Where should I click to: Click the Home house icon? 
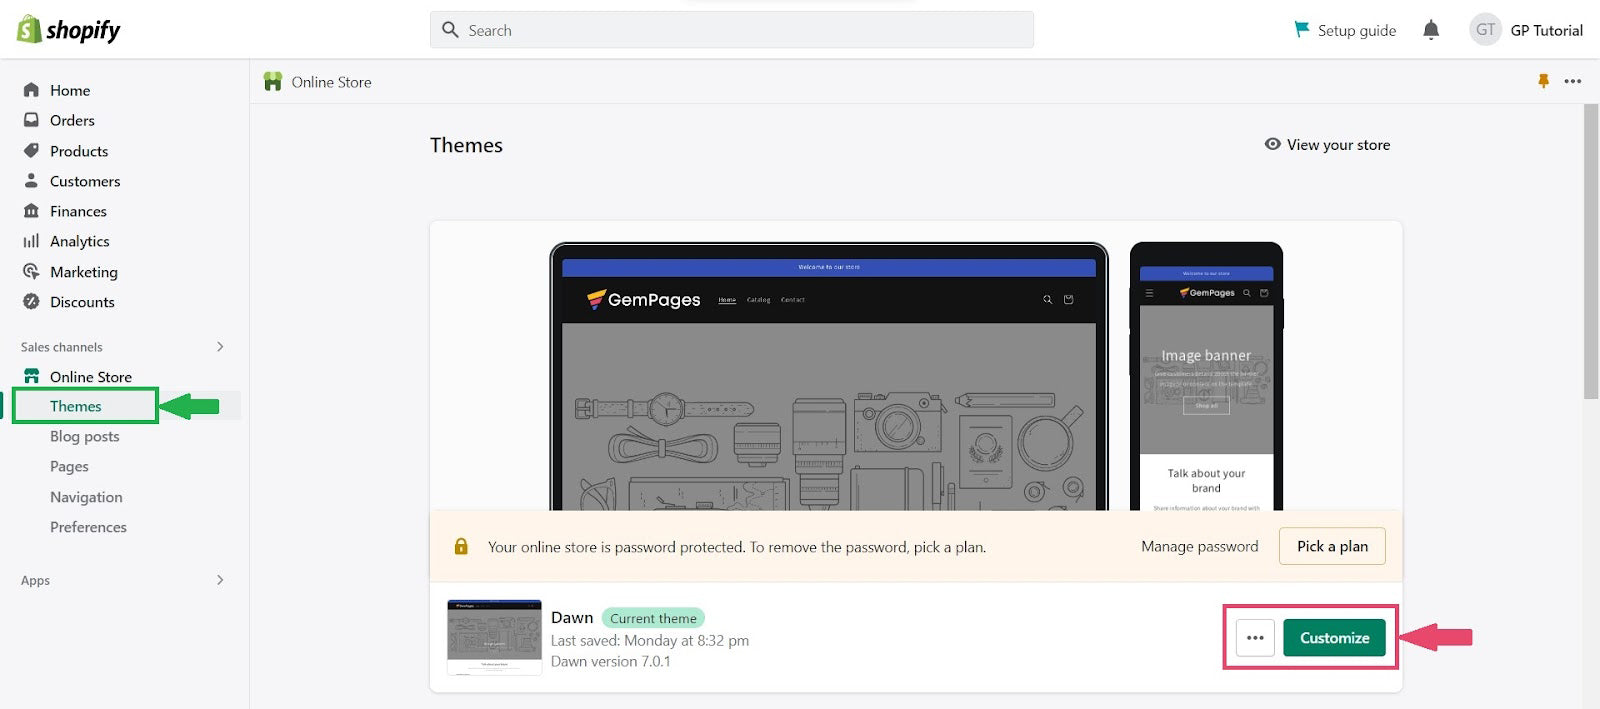pyautogui.click(x=31, y=90)
